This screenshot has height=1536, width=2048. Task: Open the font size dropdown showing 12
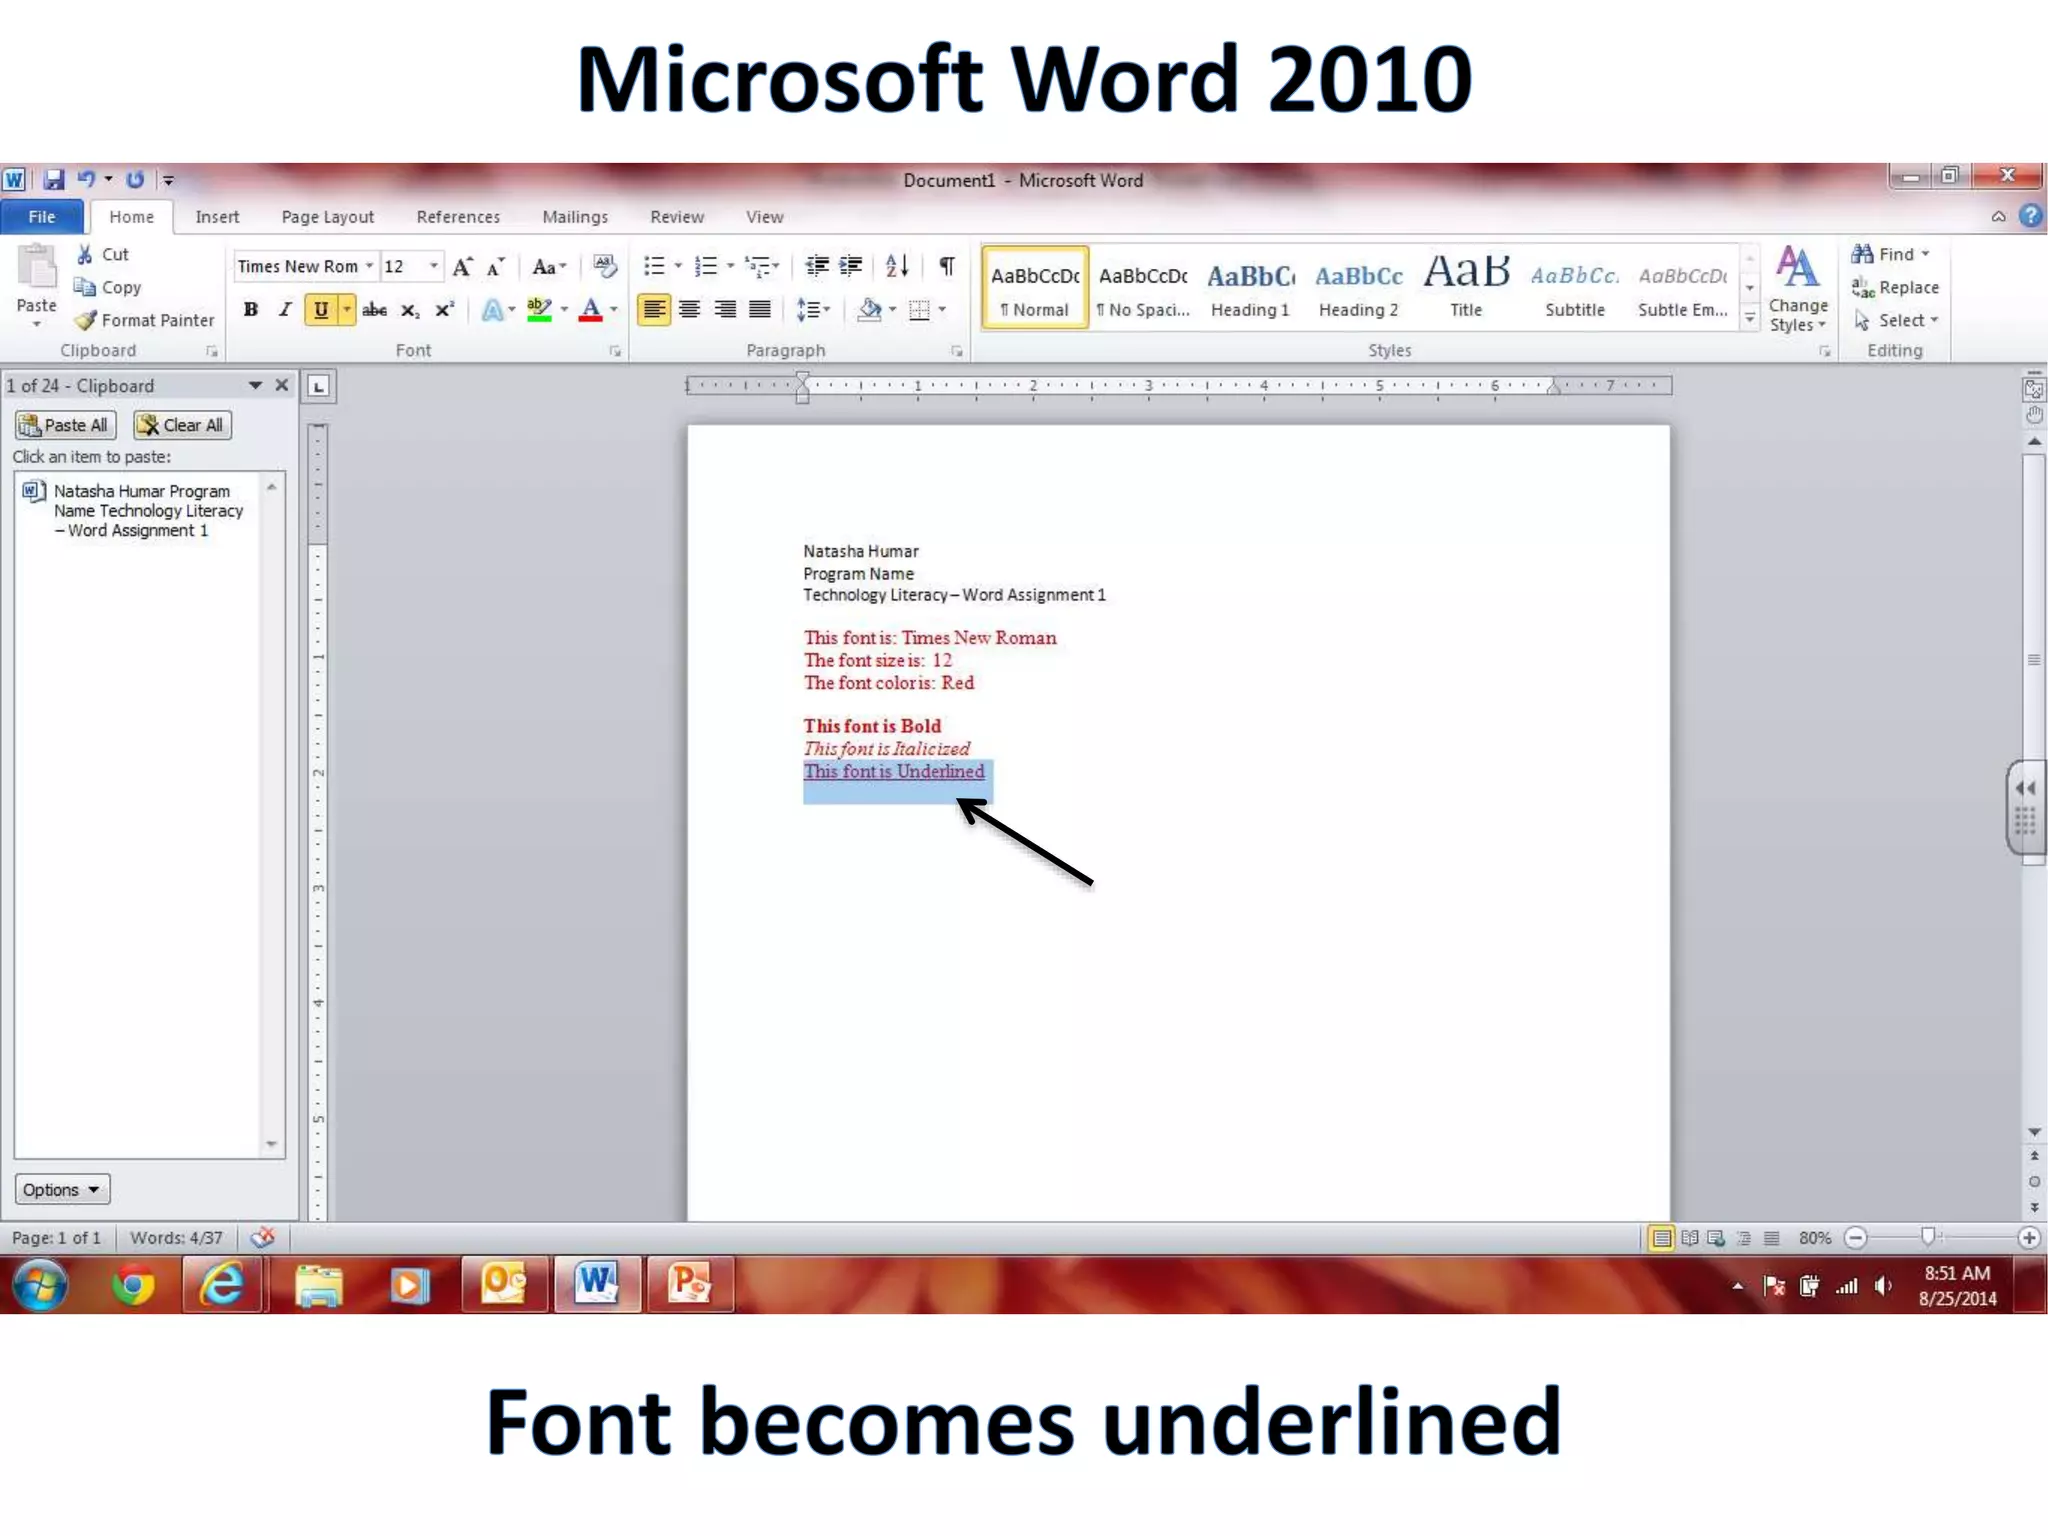coord(434,266)
